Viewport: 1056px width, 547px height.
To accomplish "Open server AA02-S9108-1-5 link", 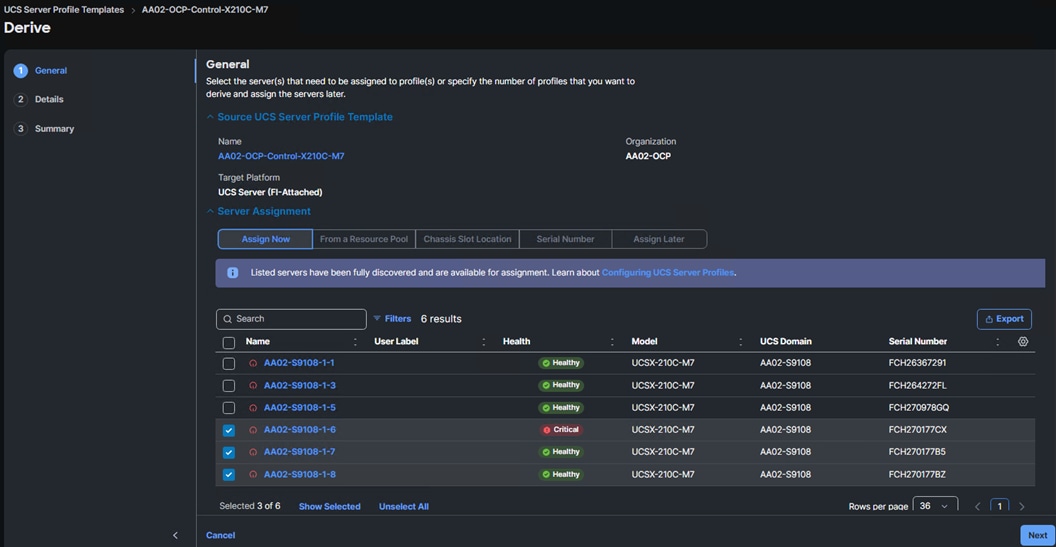I will coord(300,408).
